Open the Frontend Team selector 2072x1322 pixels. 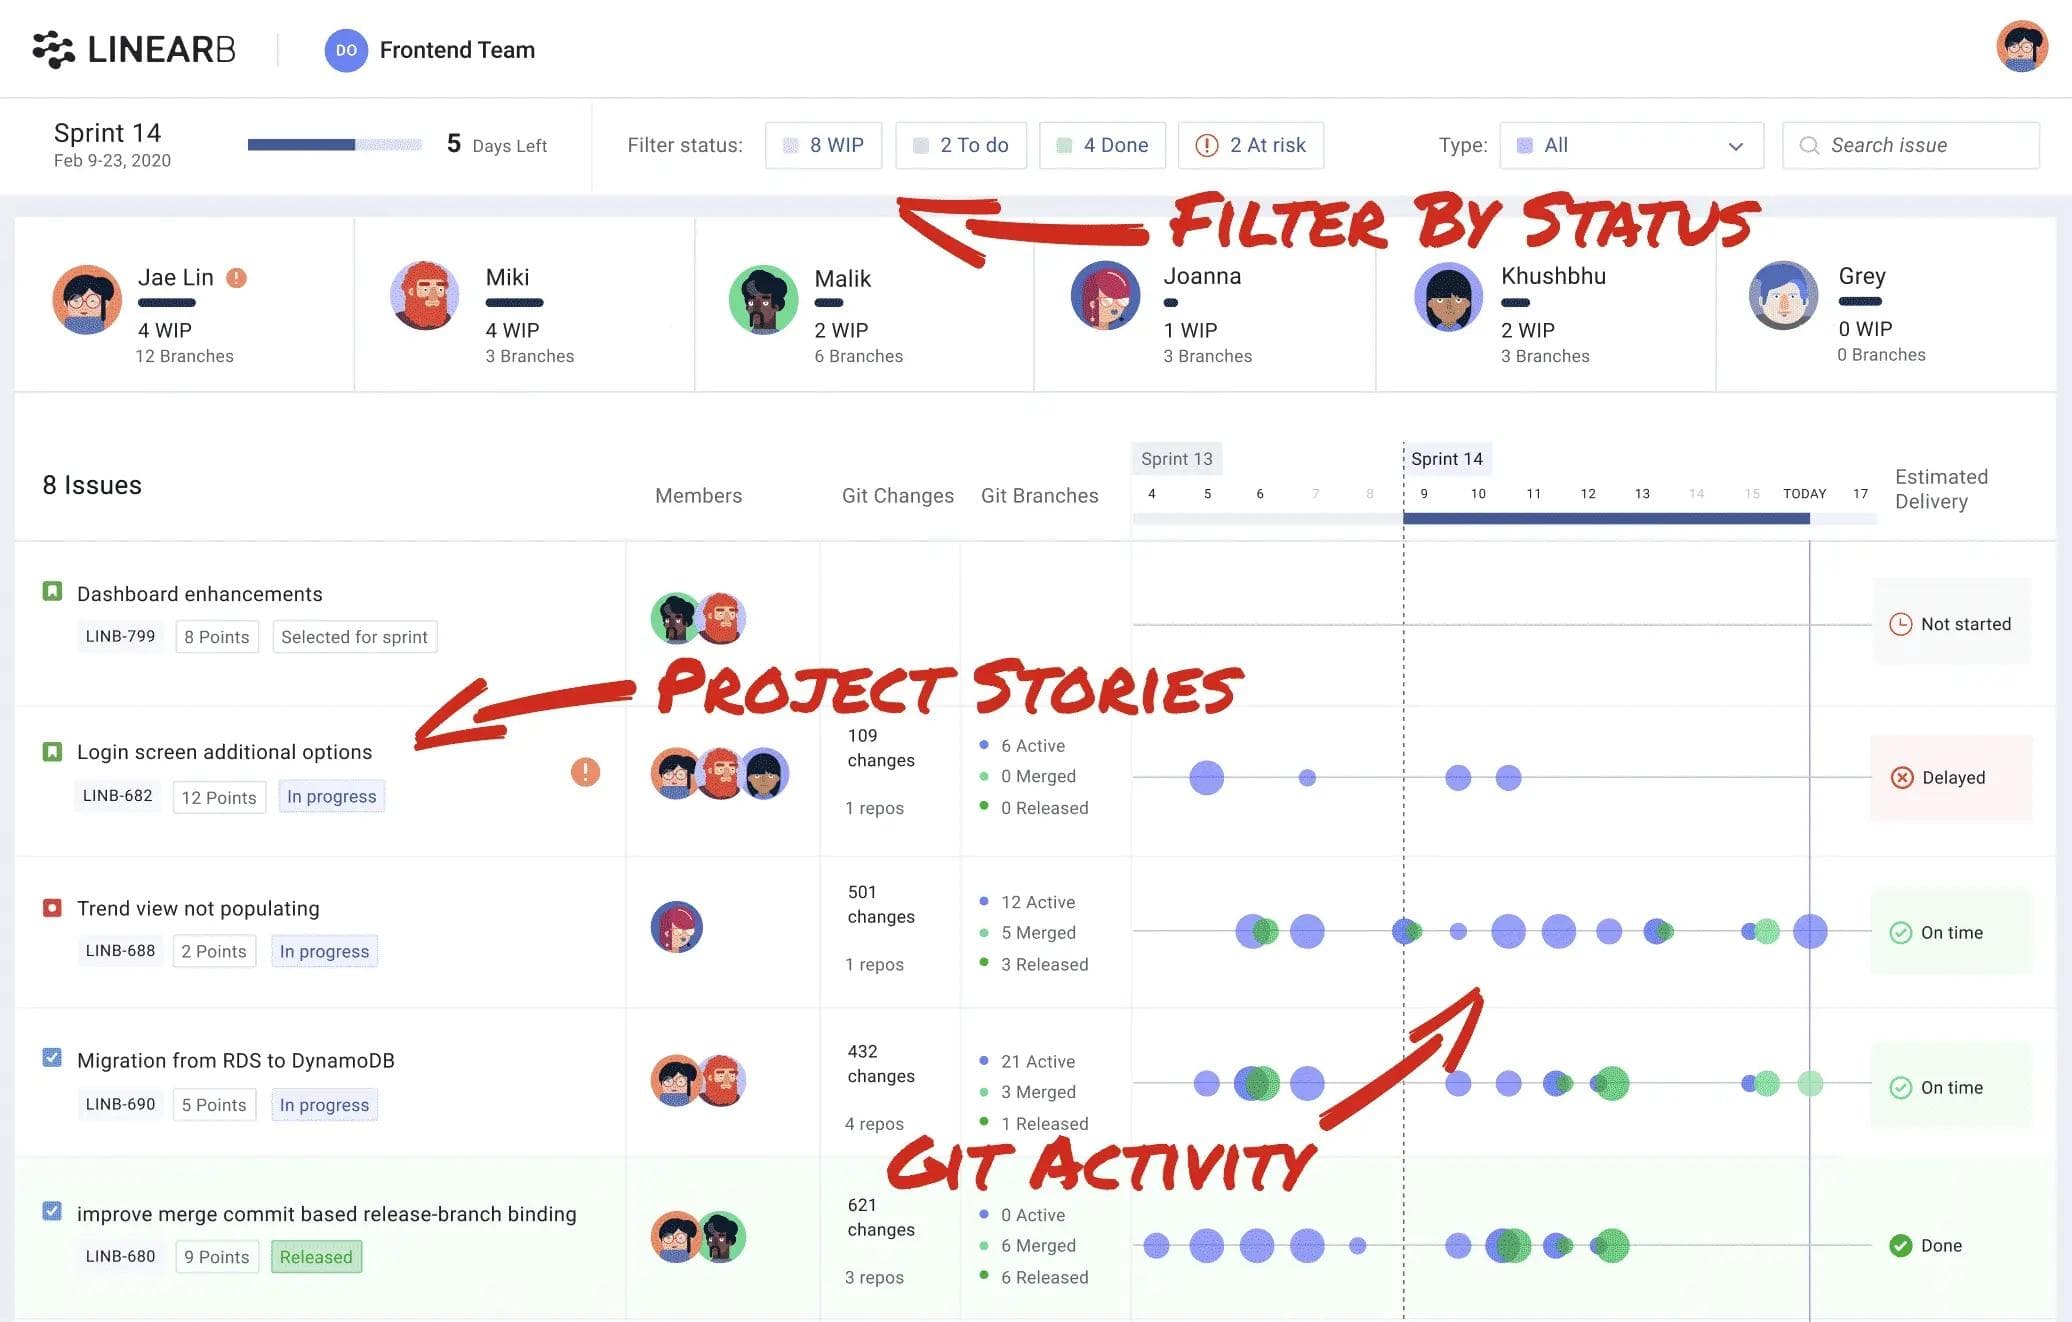point(431,50)
